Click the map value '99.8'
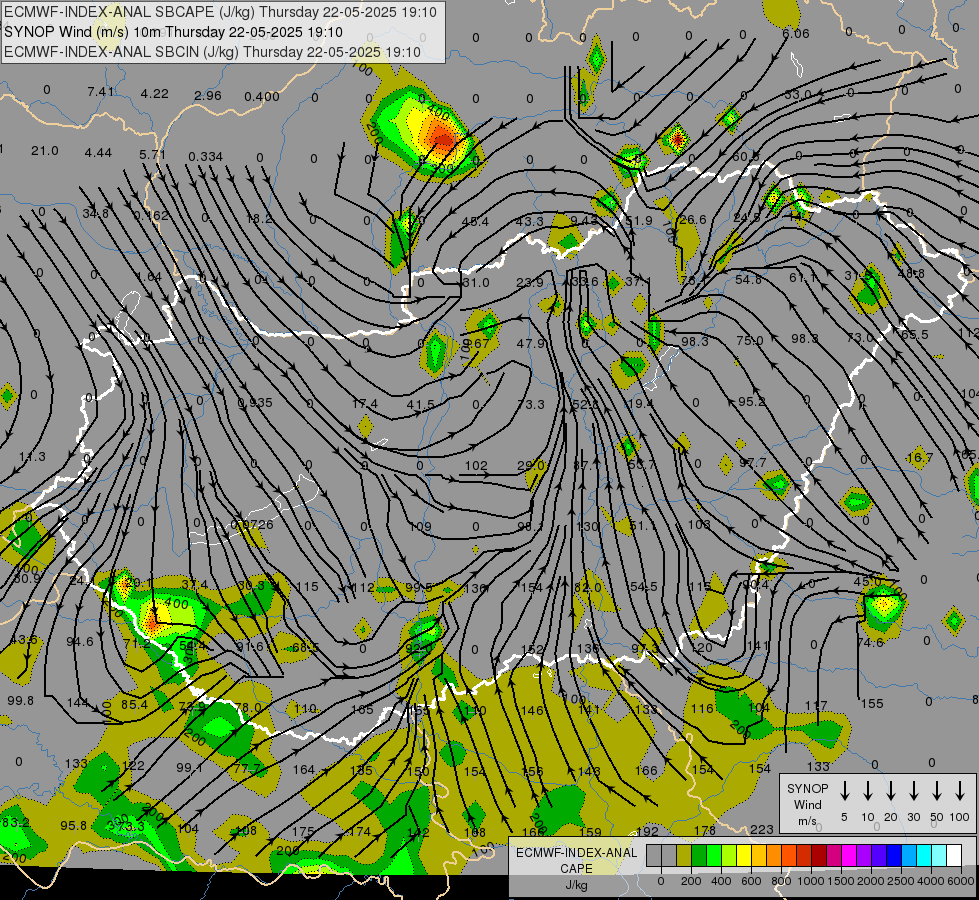Image resolution: width=979 pixels, height=900 pixels. (x=21, y=701)
